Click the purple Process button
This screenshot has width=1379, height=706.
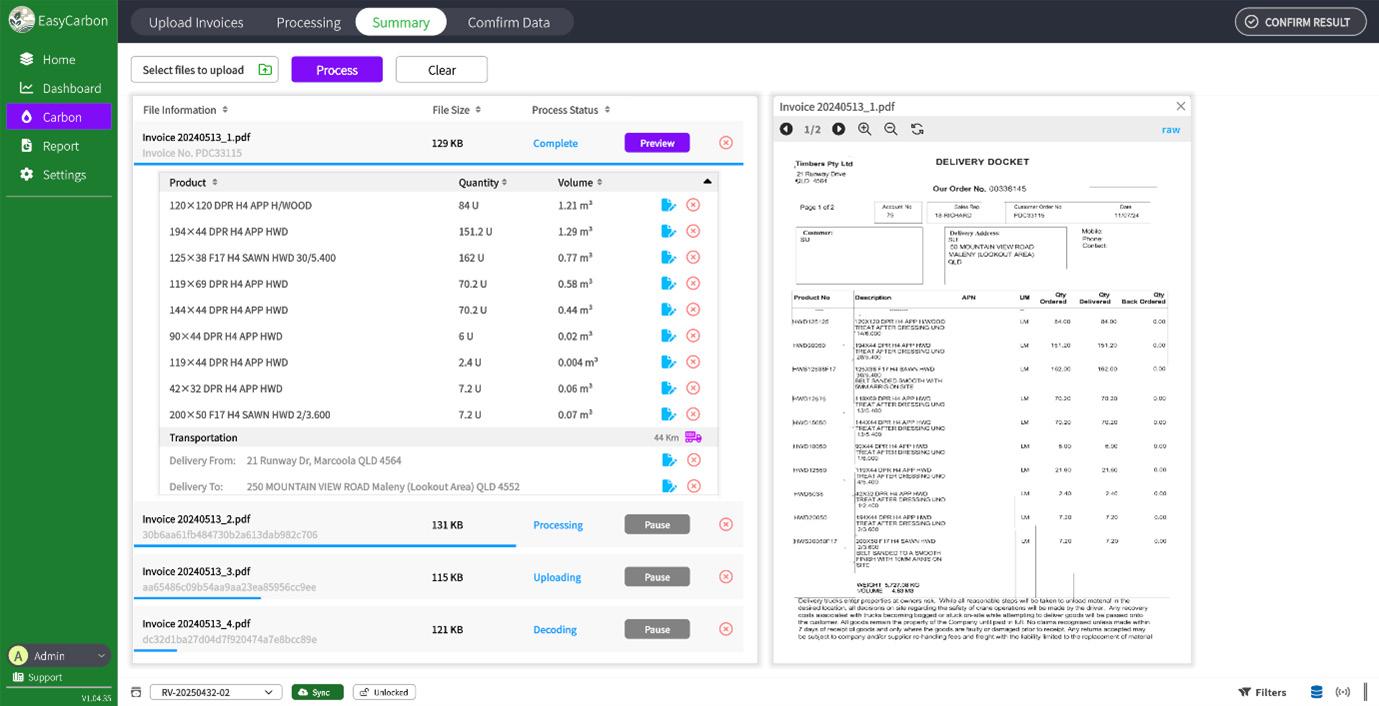(337, 70)
